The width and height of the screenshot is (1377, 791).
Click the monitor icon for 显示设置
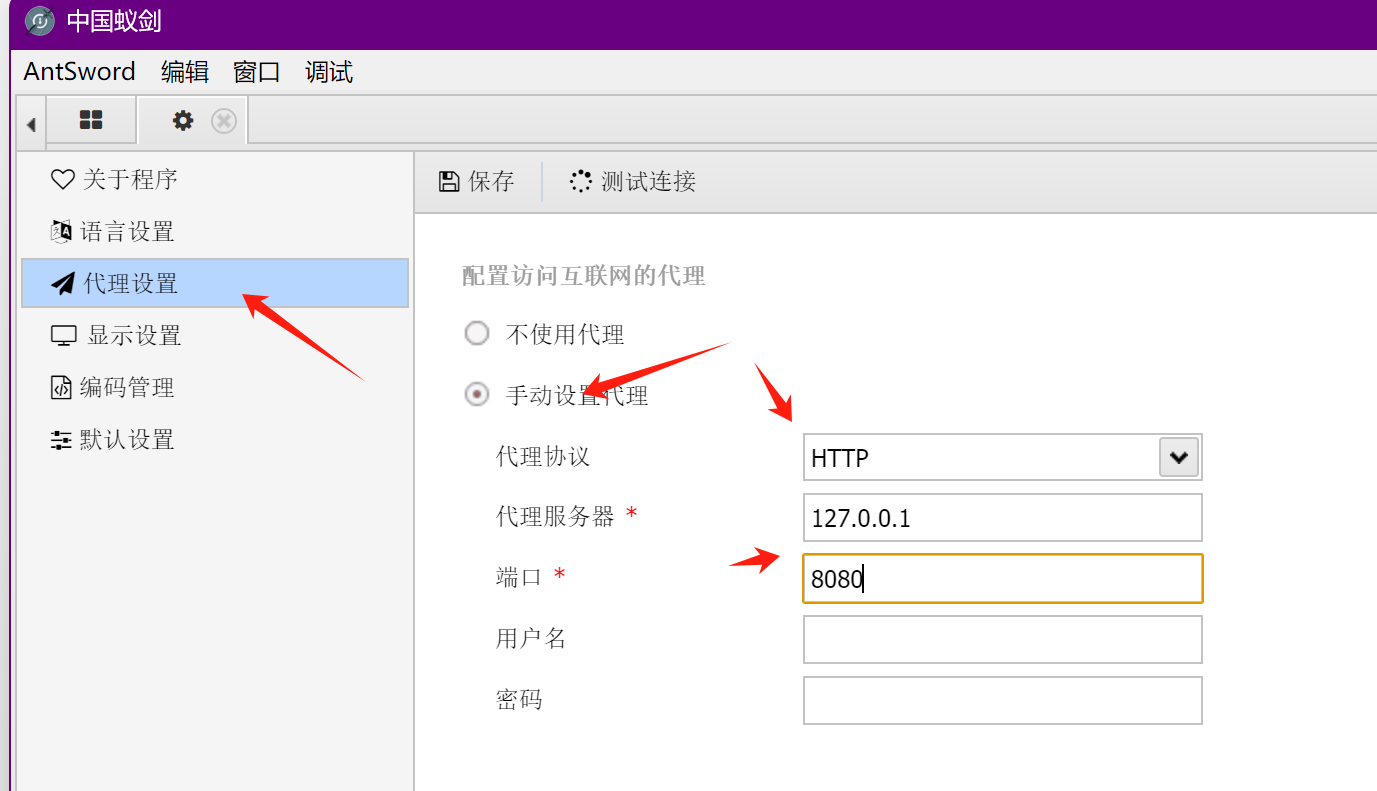point(64,336)
